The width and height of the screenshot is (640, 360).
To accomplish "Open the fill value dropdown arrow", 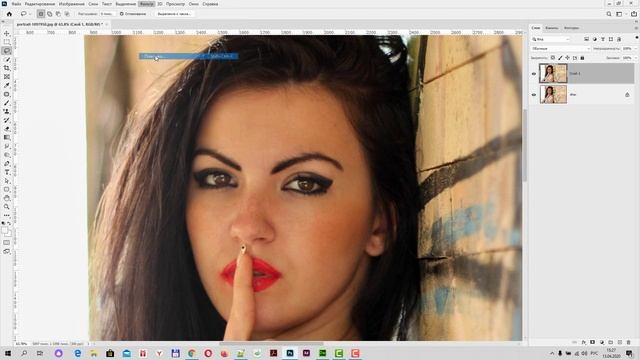I will click(x=635, y=58).
